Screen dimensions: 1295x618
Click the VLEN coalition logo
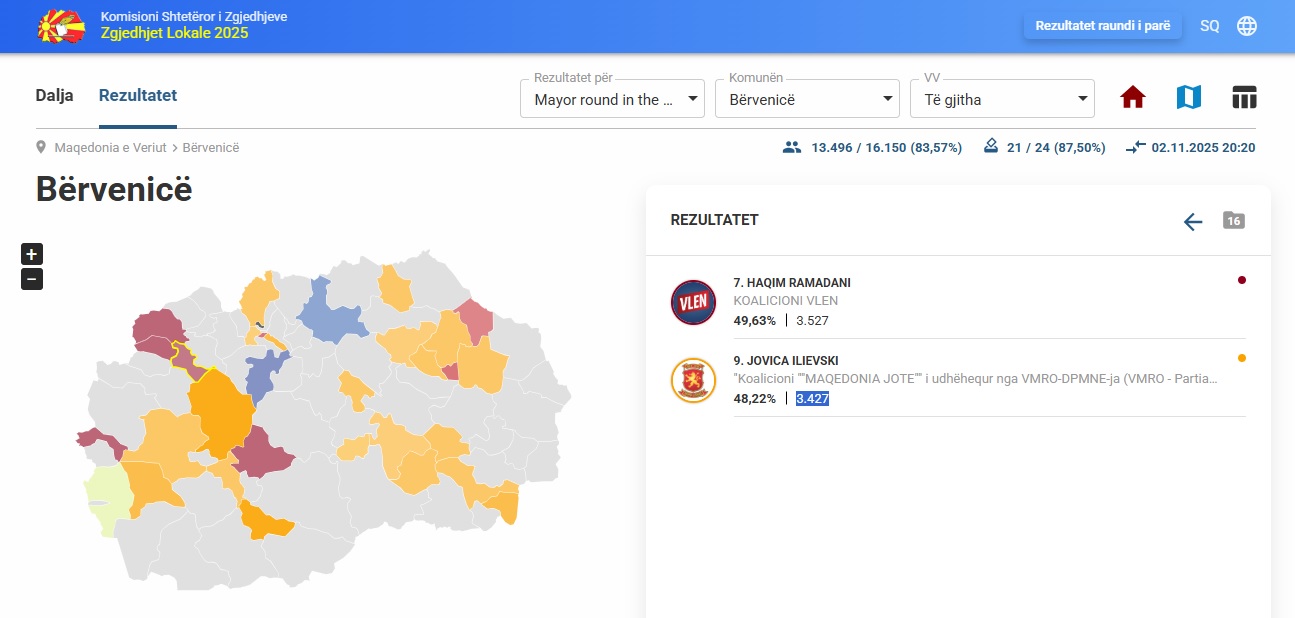pyautogui.click(x=693, y=302)
